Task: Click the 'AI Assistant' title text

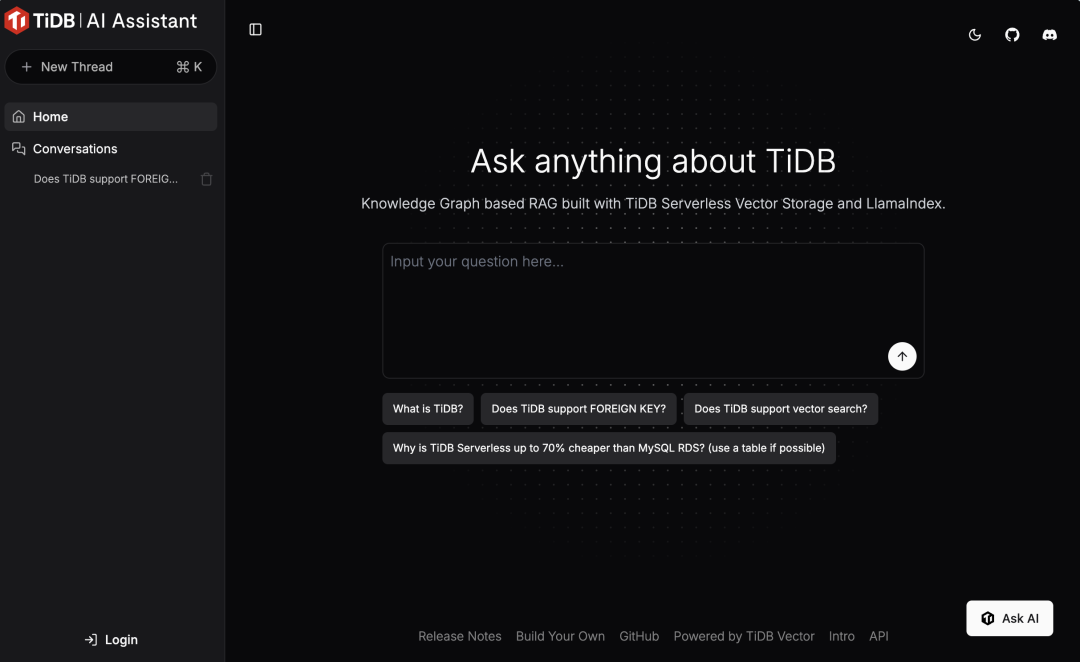Action: 141,21
